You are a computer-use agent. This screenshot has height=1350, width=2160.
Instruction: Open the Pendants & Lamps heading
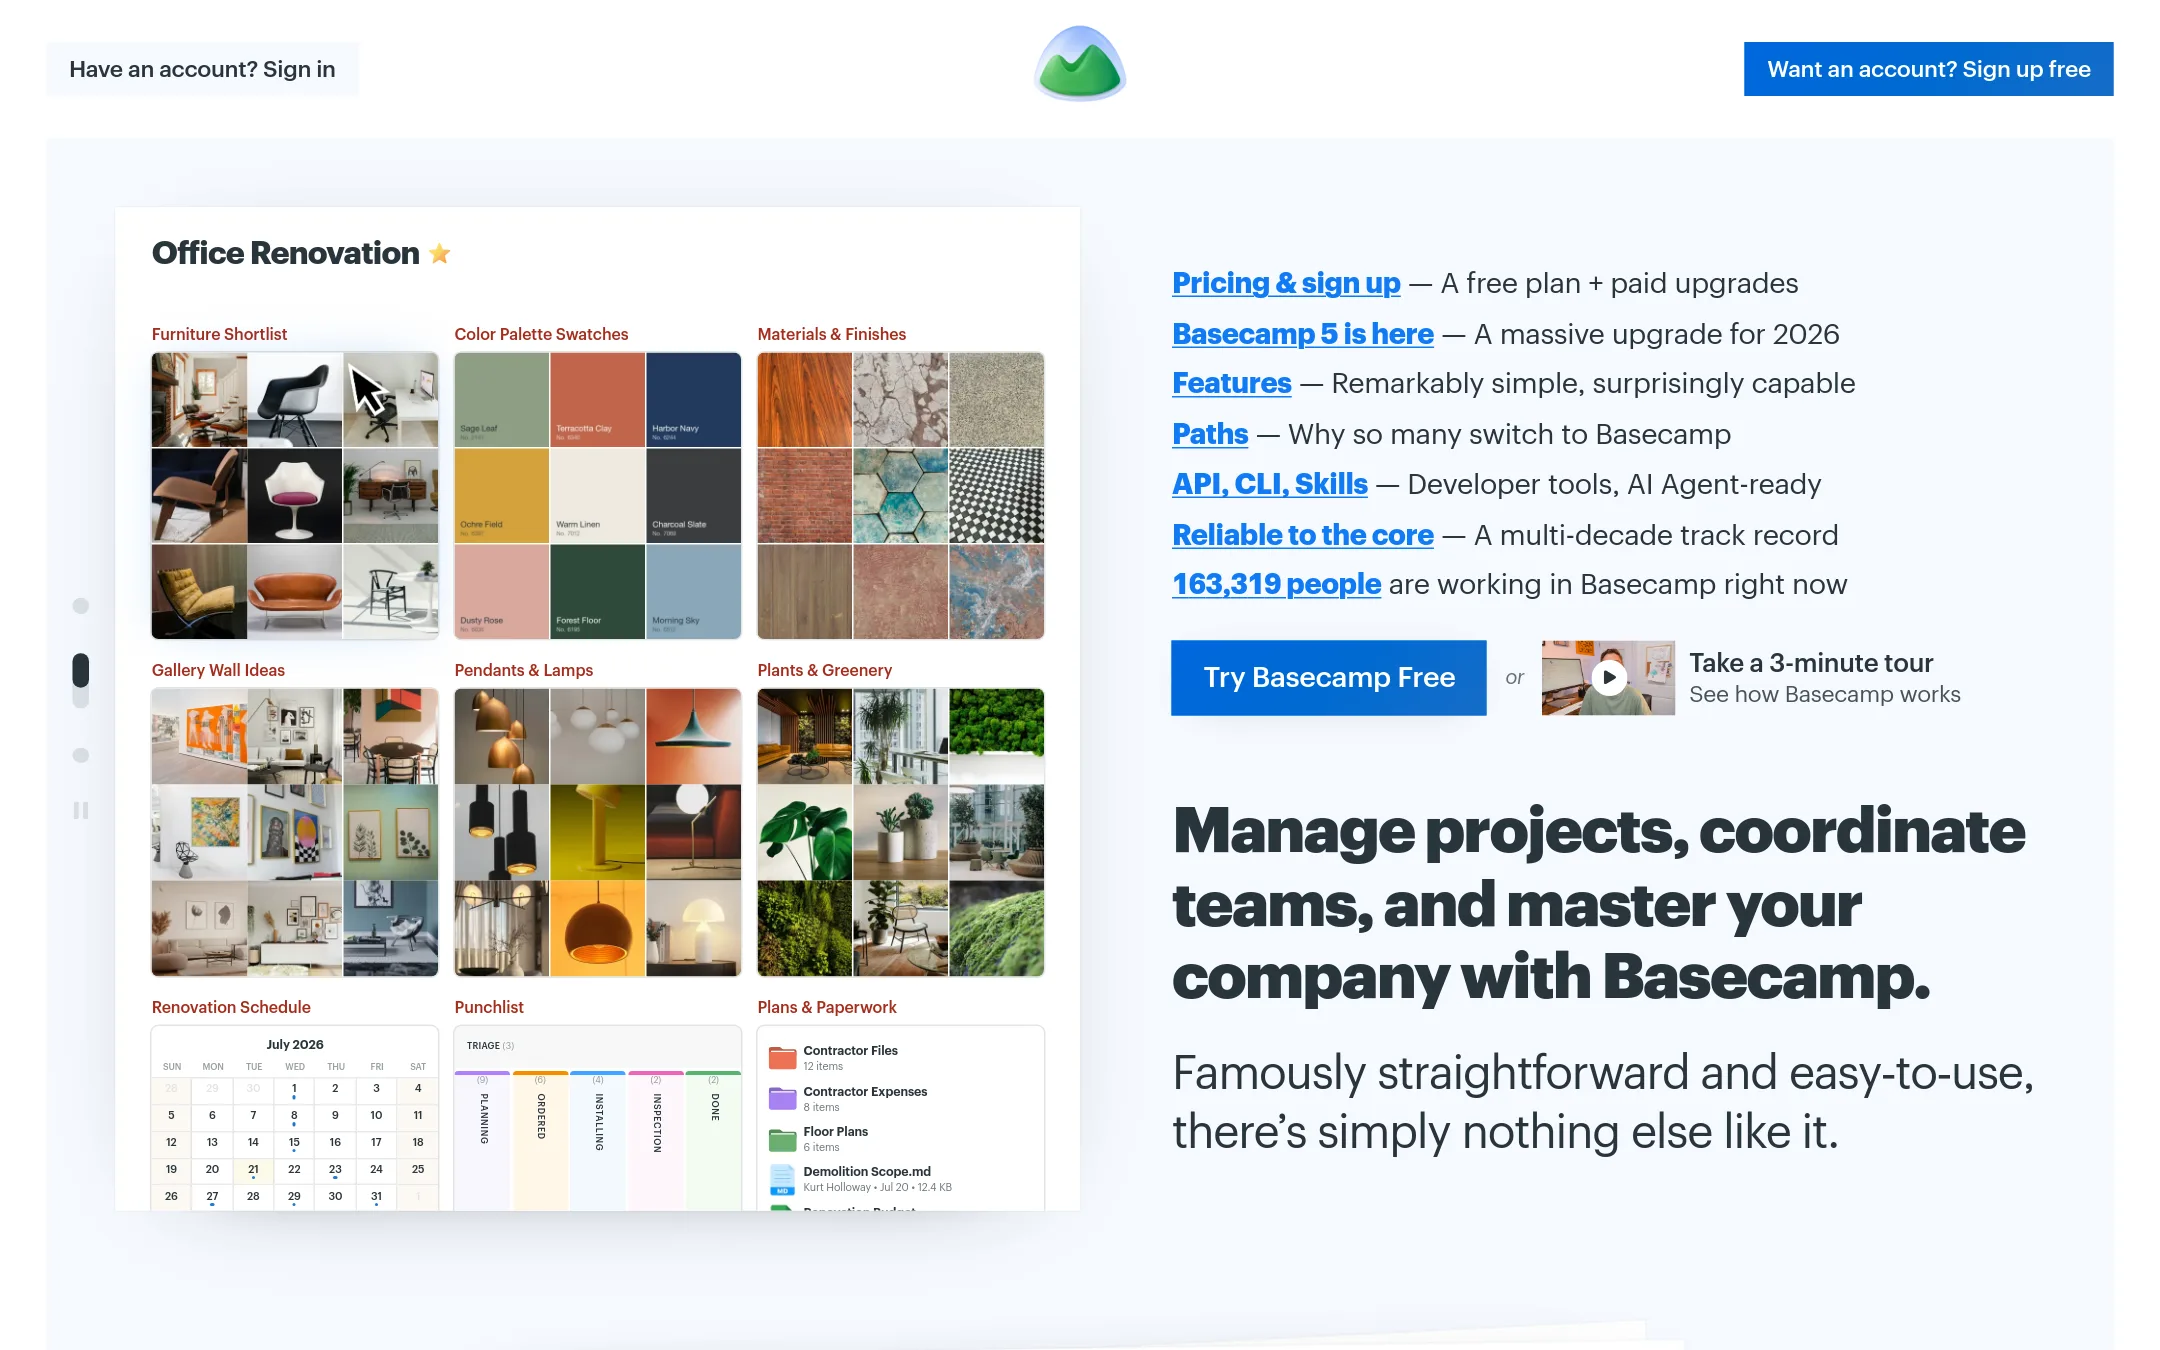tap(523, 670)
